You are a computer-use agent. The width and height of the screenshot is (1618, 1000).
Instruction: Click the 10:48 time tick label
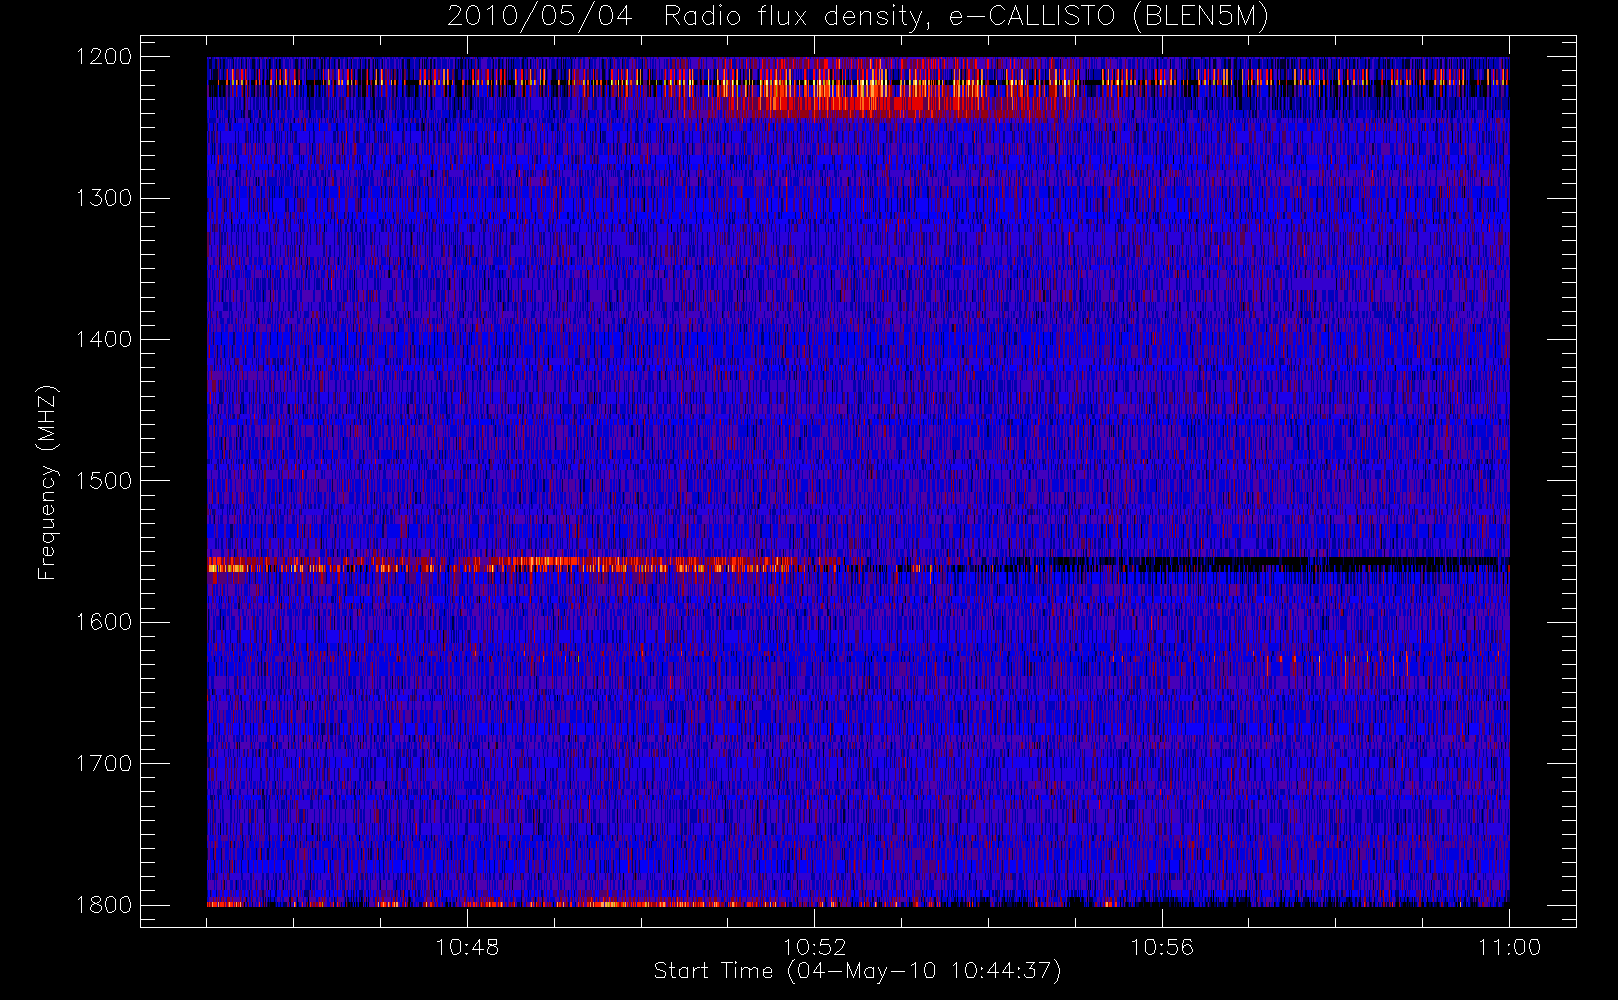(467, 947)
